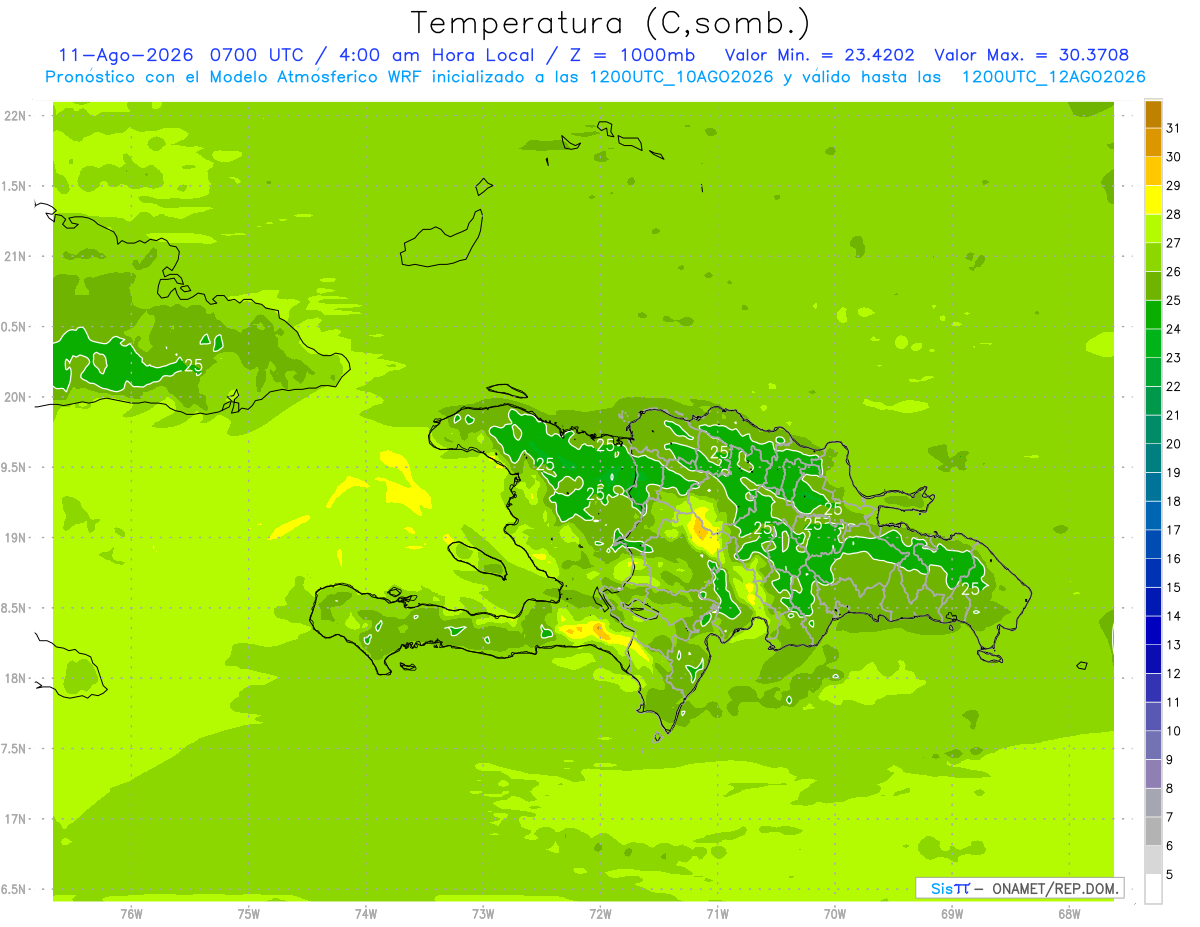1200x927 pixels.
Task: Click the colorbar label "5"
Action: click(x=1170, y=875)
